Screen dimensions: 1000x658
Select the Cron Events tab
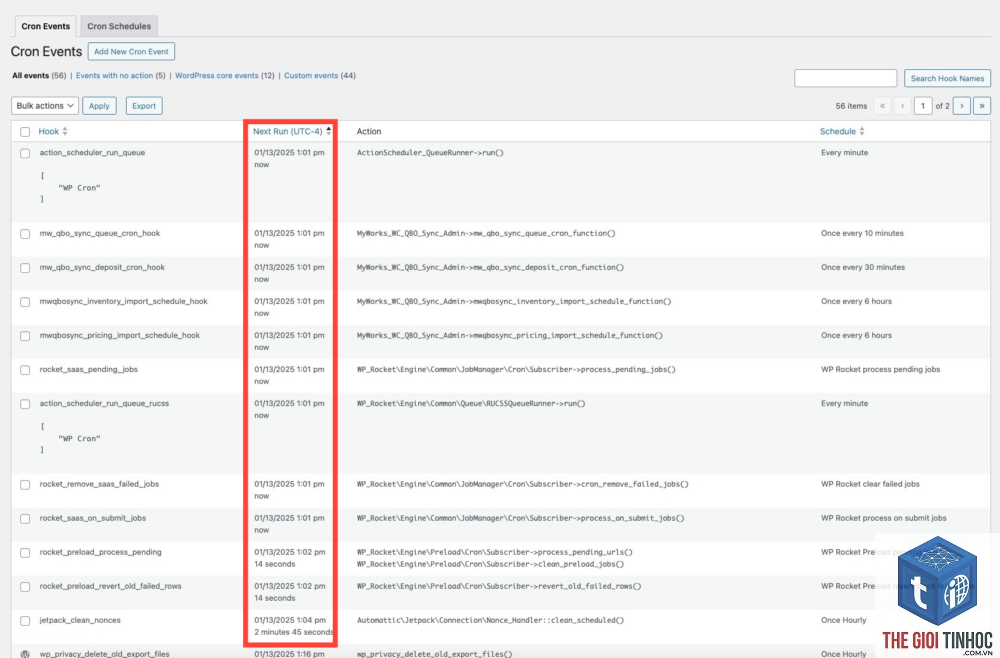(x=45, y=26)
